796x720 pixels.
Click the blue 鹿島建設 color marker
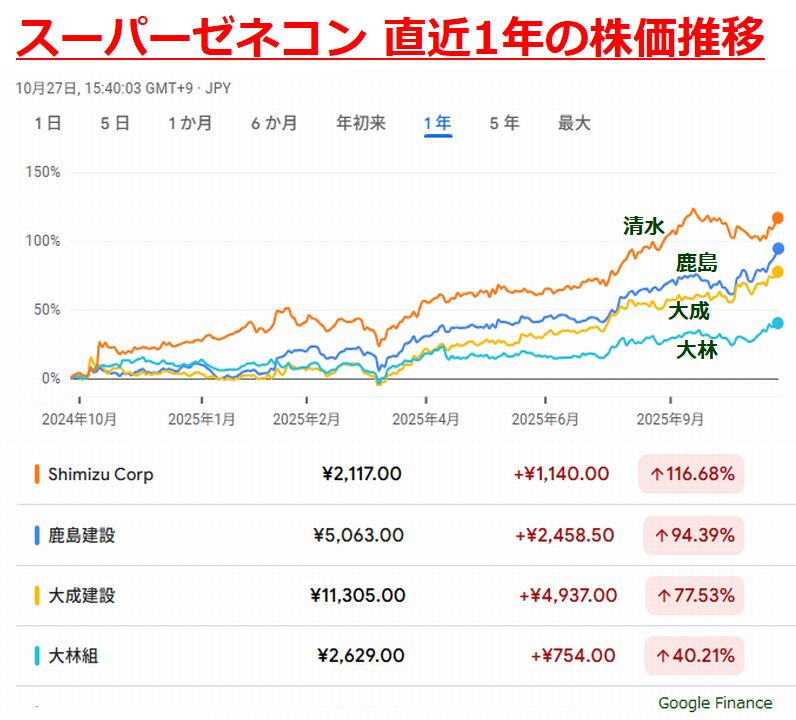point(37,535)
